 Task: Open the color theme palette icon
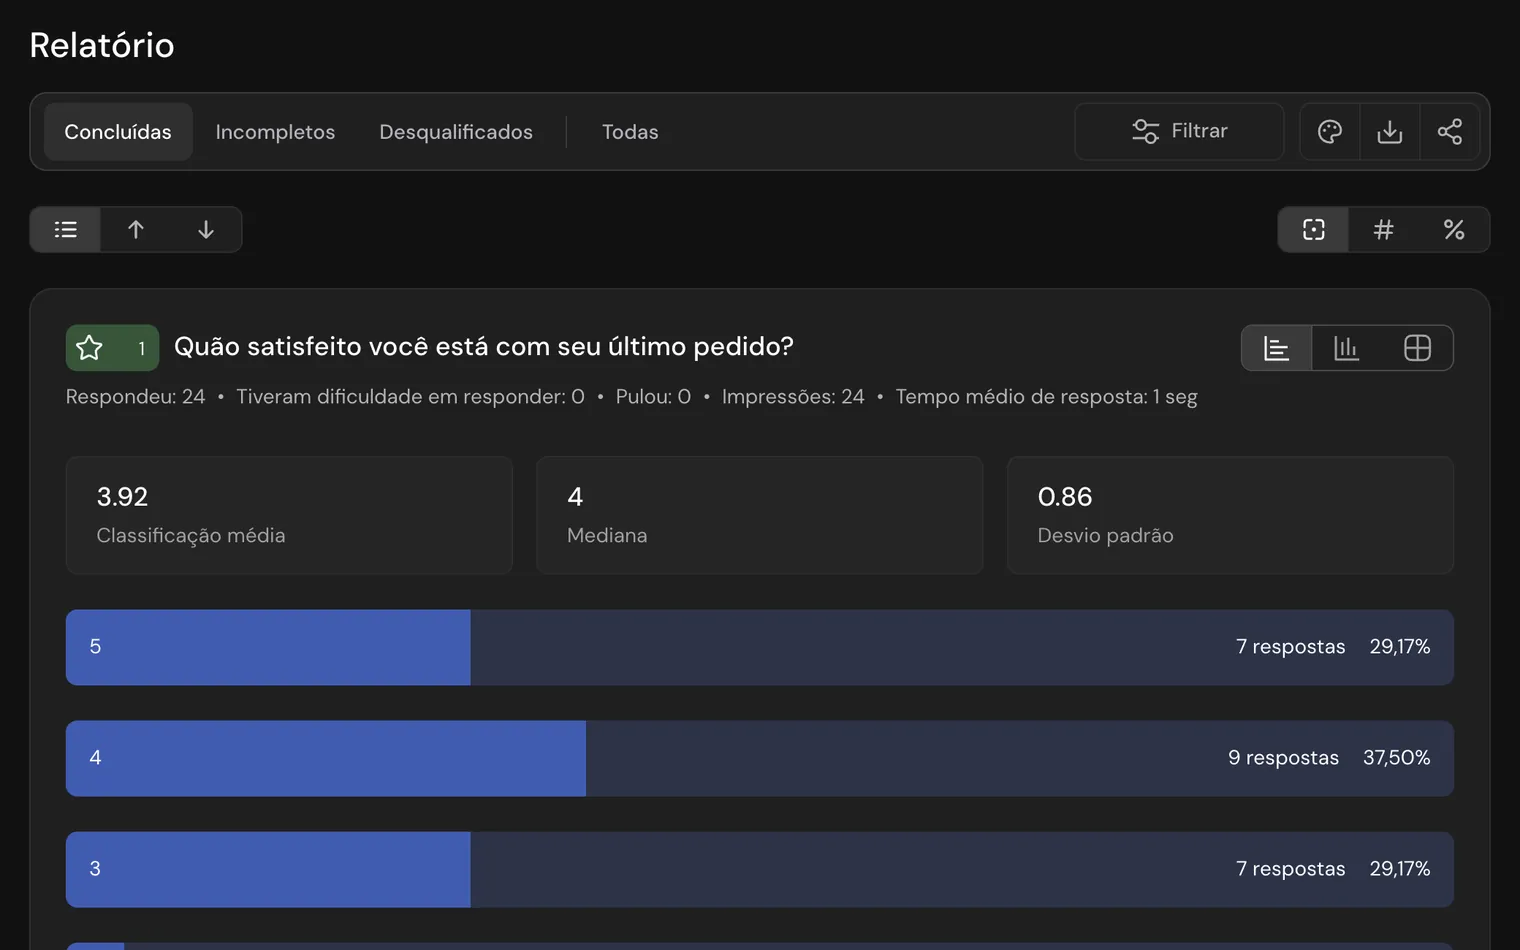pyautogui.click(x=1329, y=132)
